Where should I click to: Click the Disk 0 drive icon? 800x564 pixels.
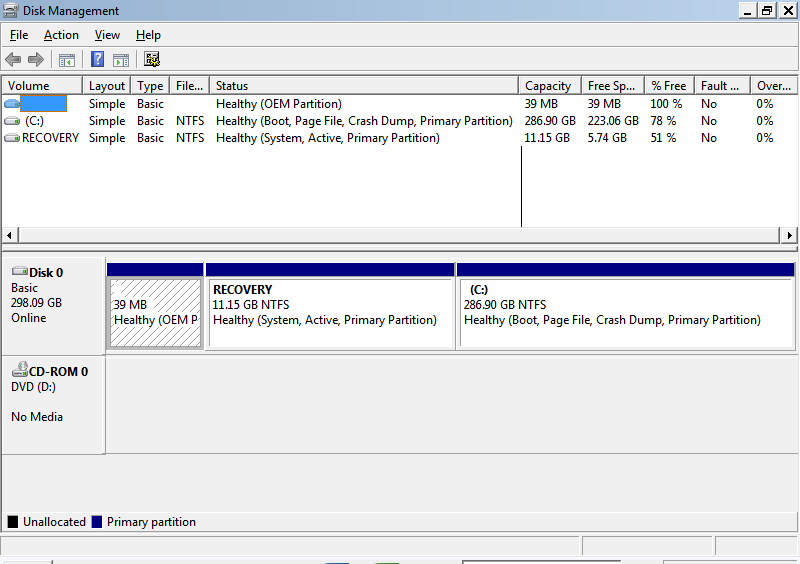[x=20, y=271]
